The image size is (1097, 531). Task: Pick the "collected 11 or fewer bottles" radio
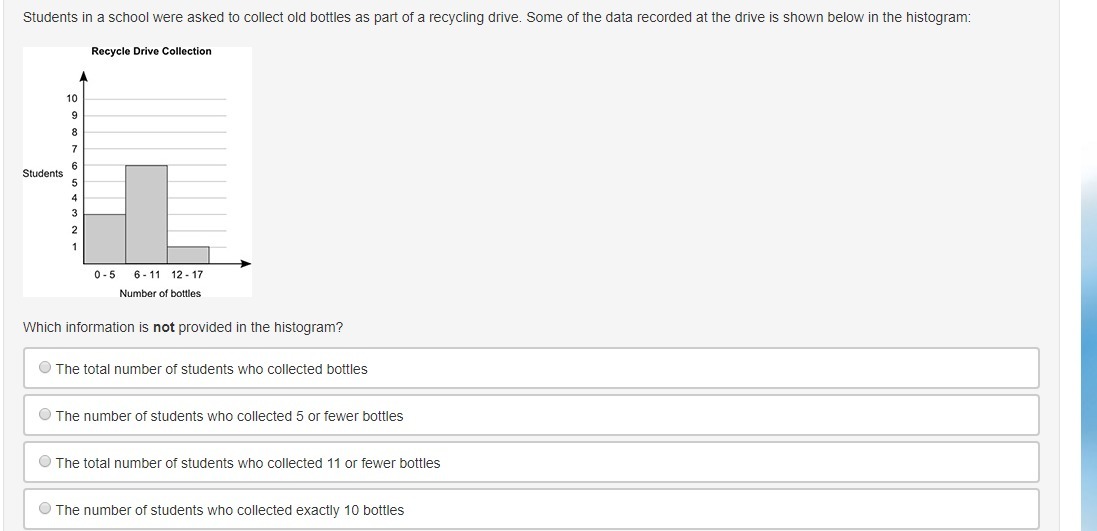tap(45, 462)
